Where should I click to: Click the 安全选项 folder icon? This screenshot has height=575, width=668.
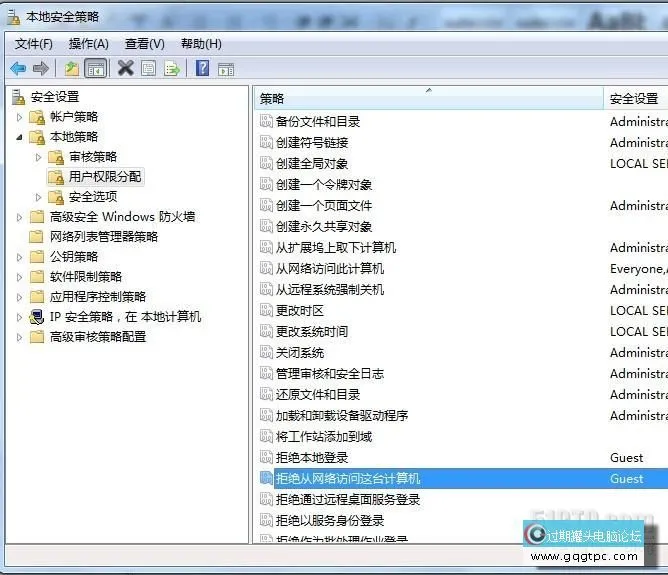pos(56,197)
